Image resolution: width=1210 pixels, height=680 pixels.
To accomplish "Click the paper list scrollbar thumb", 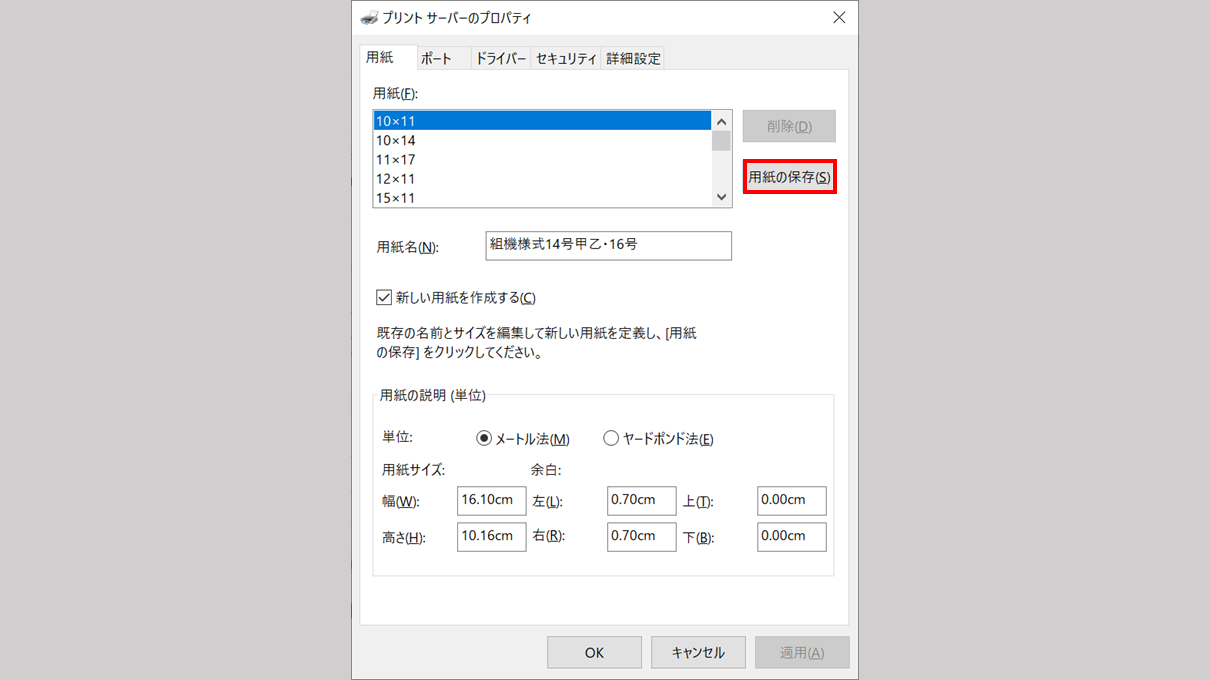I will tap(721, 140).
